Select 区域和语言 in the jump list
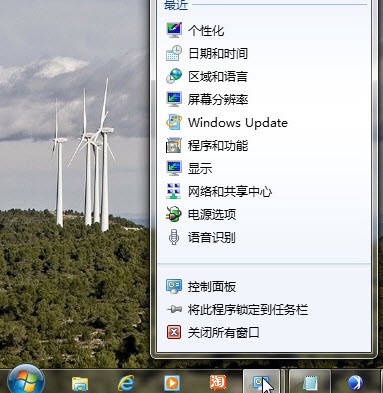383x393 pixels. point(264,76)
